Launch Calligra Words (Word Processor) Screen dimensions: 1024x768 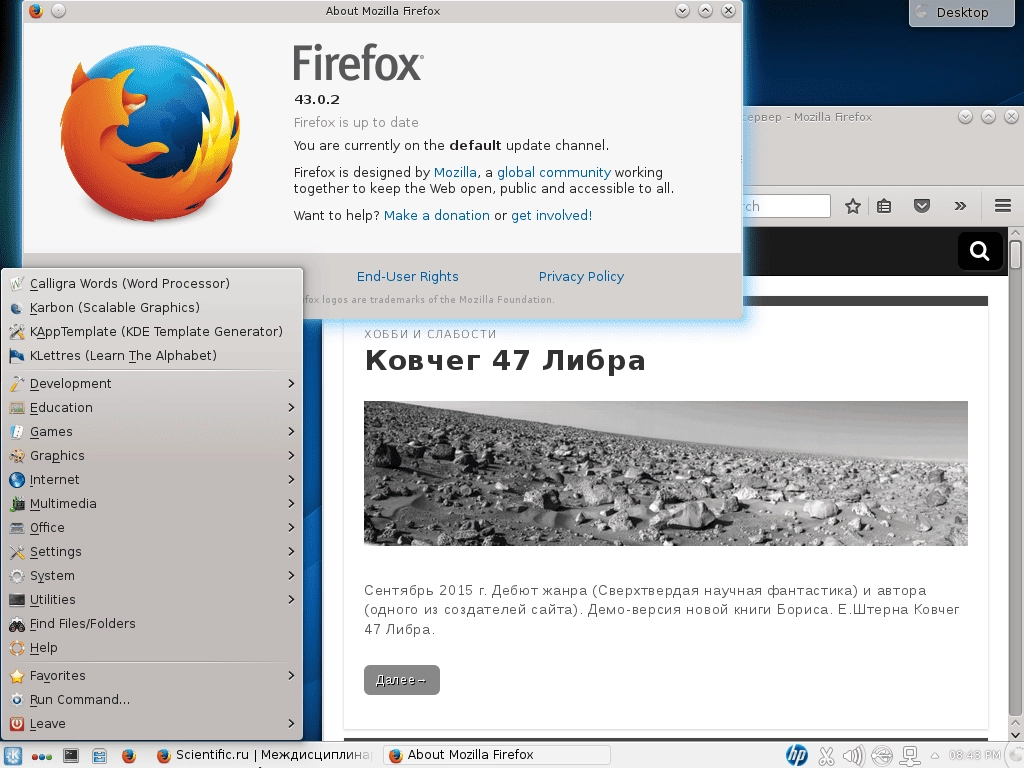click(152, 283)
